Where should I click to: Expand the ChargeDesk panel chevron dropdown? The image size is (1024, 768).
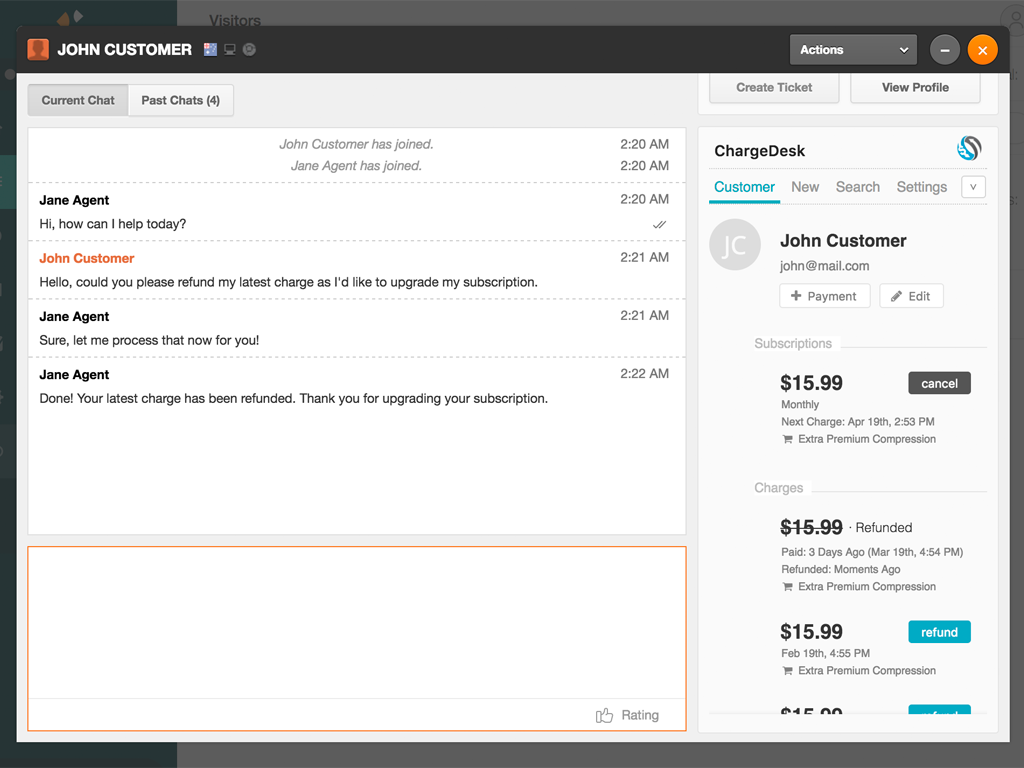click(x=973, y=187)
